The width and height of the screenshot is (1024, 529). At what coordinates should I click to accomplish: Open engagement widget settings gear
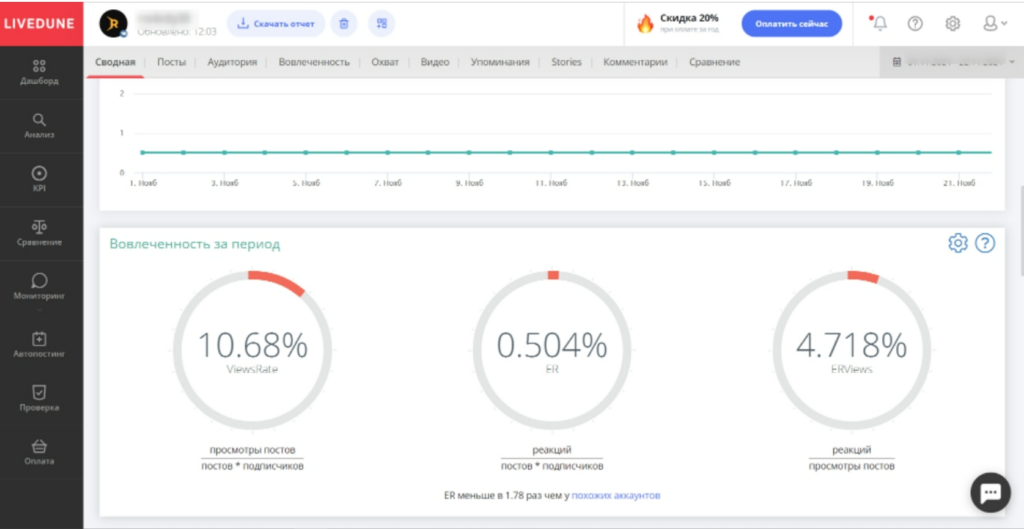(957, 243)
